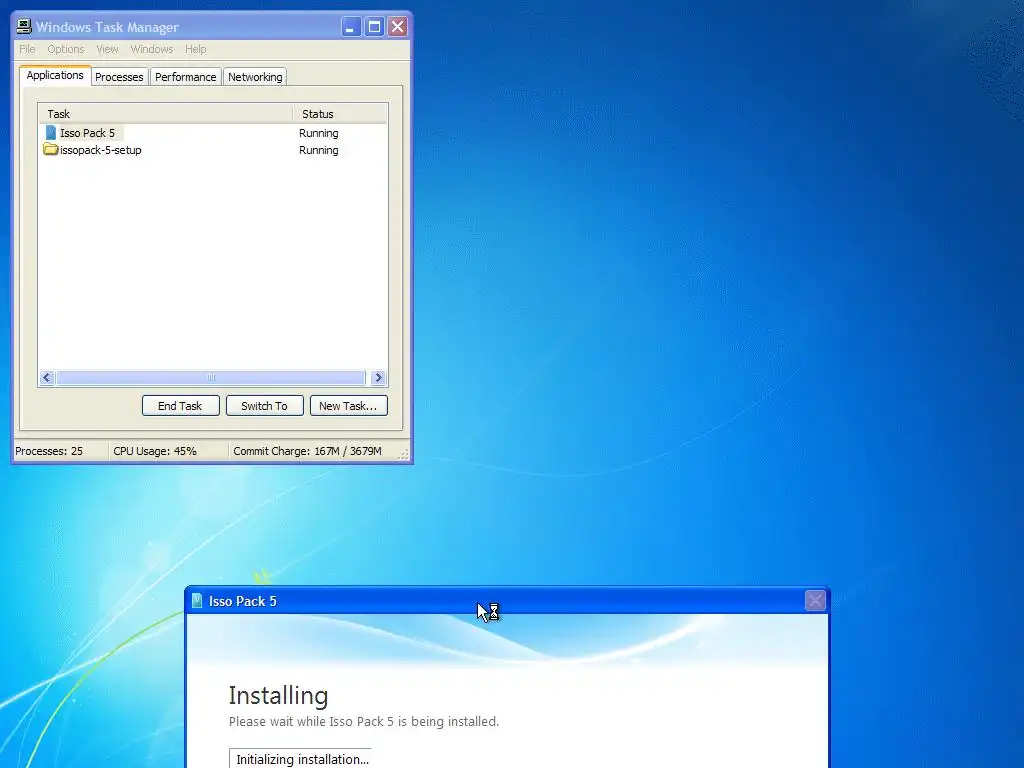Click the Switch To button

point(264,406)
